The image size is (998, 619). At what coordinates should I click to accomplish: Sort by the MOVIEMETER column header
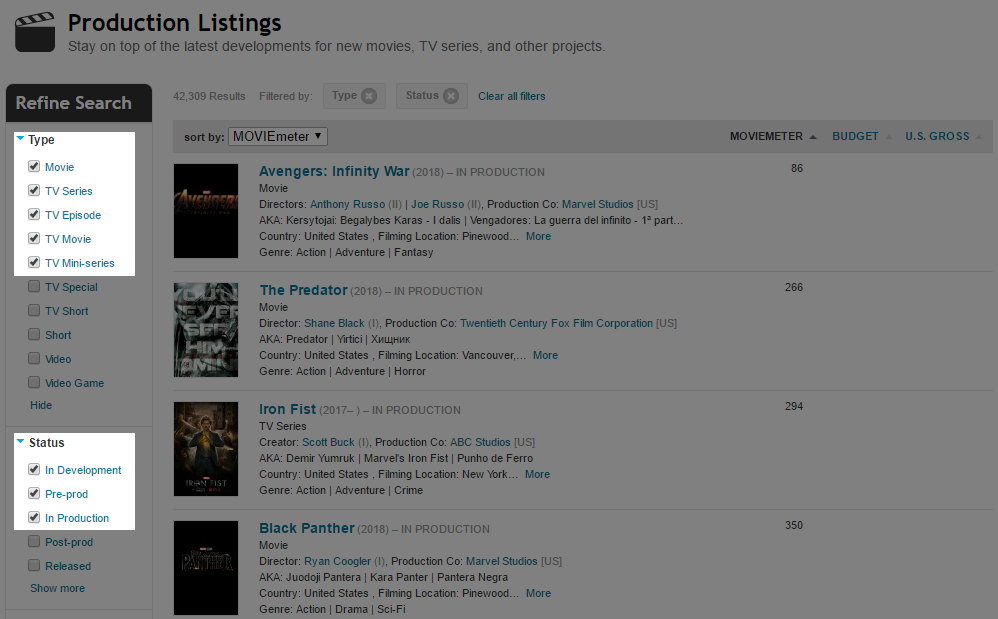pos(772,136)
